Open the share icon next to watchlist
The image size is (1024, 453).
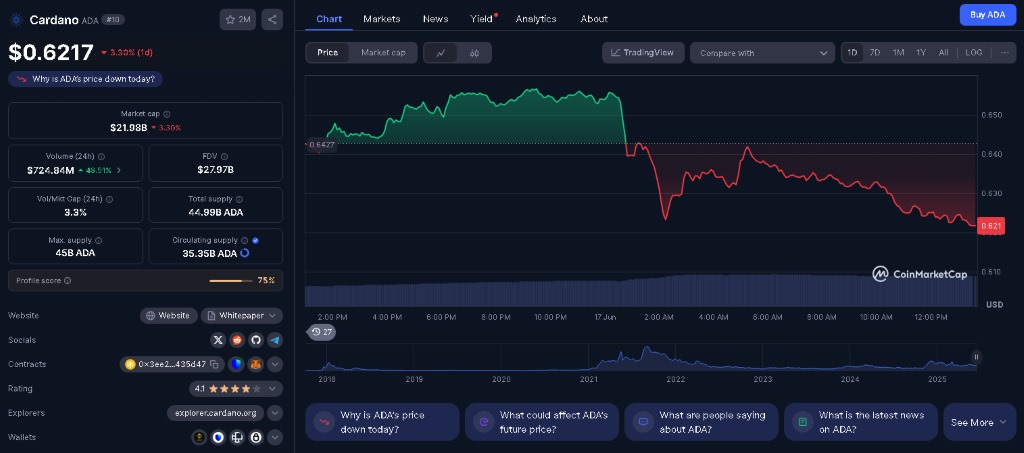click(272, 20)
